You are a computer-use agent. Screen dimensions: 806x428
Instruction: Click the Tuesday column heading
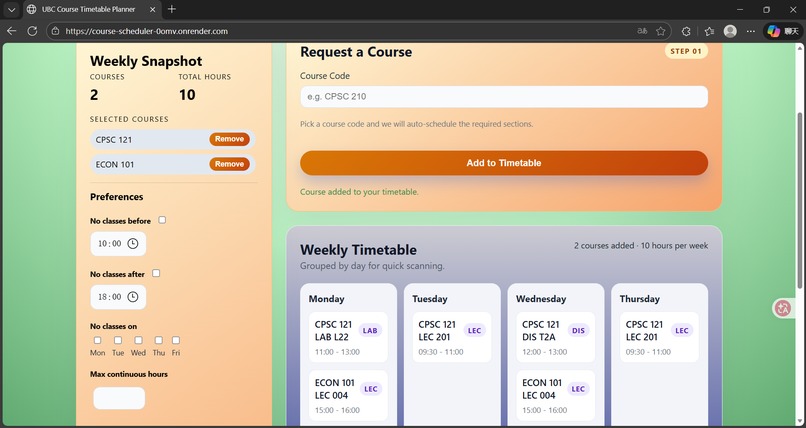[430, 299]
